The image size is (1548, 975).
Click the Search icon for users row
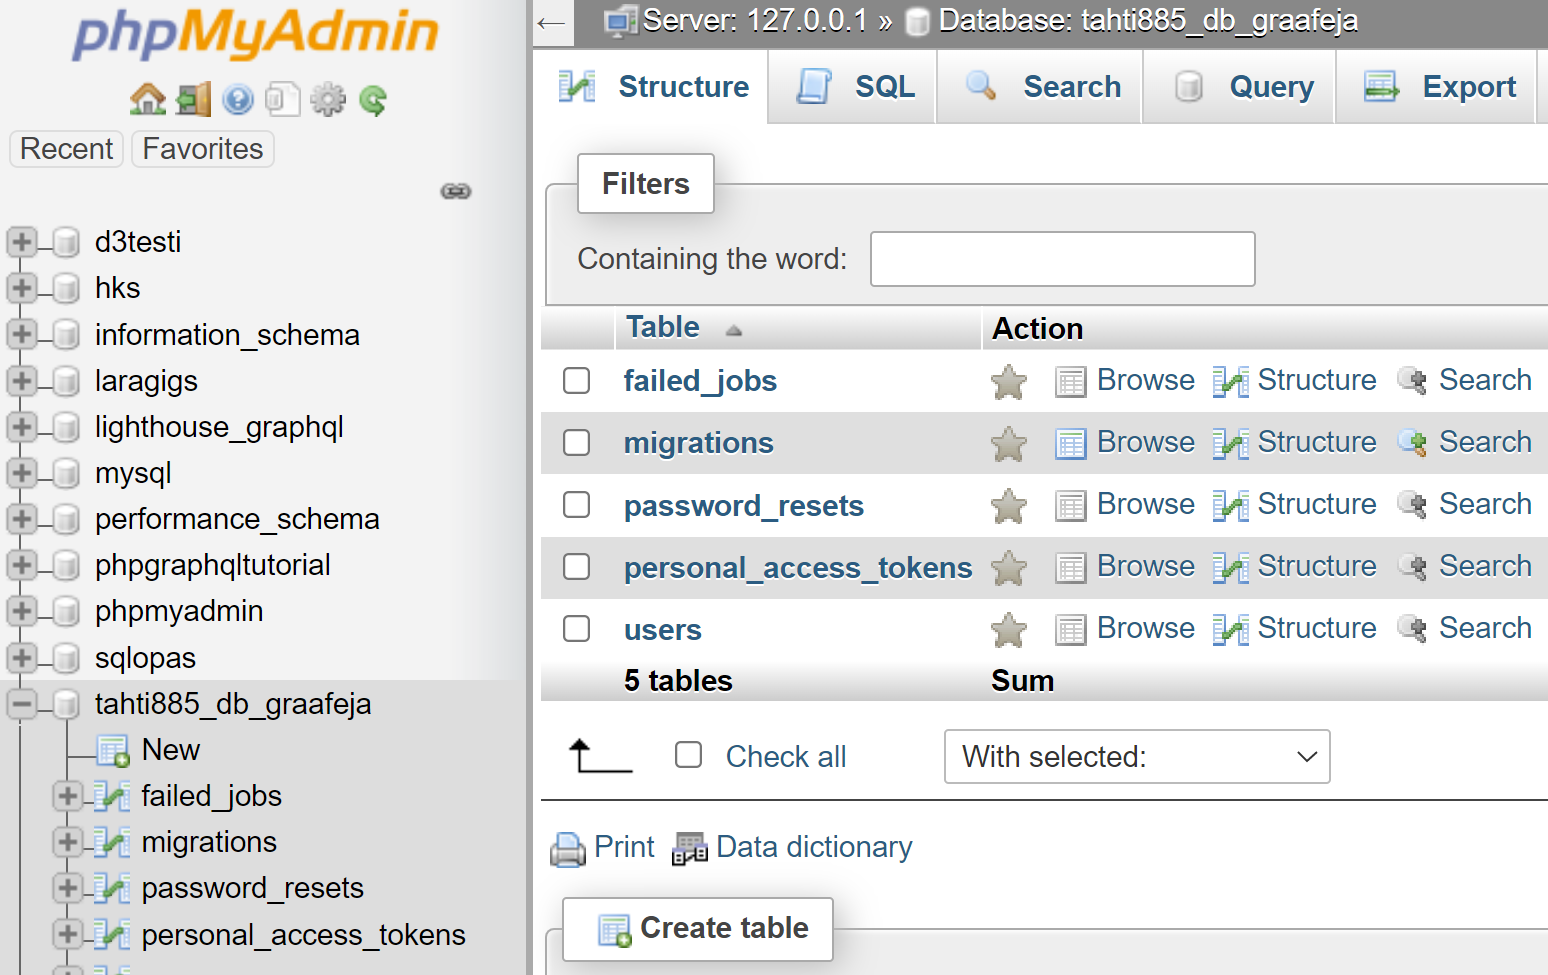click(x=1412, y=628)
